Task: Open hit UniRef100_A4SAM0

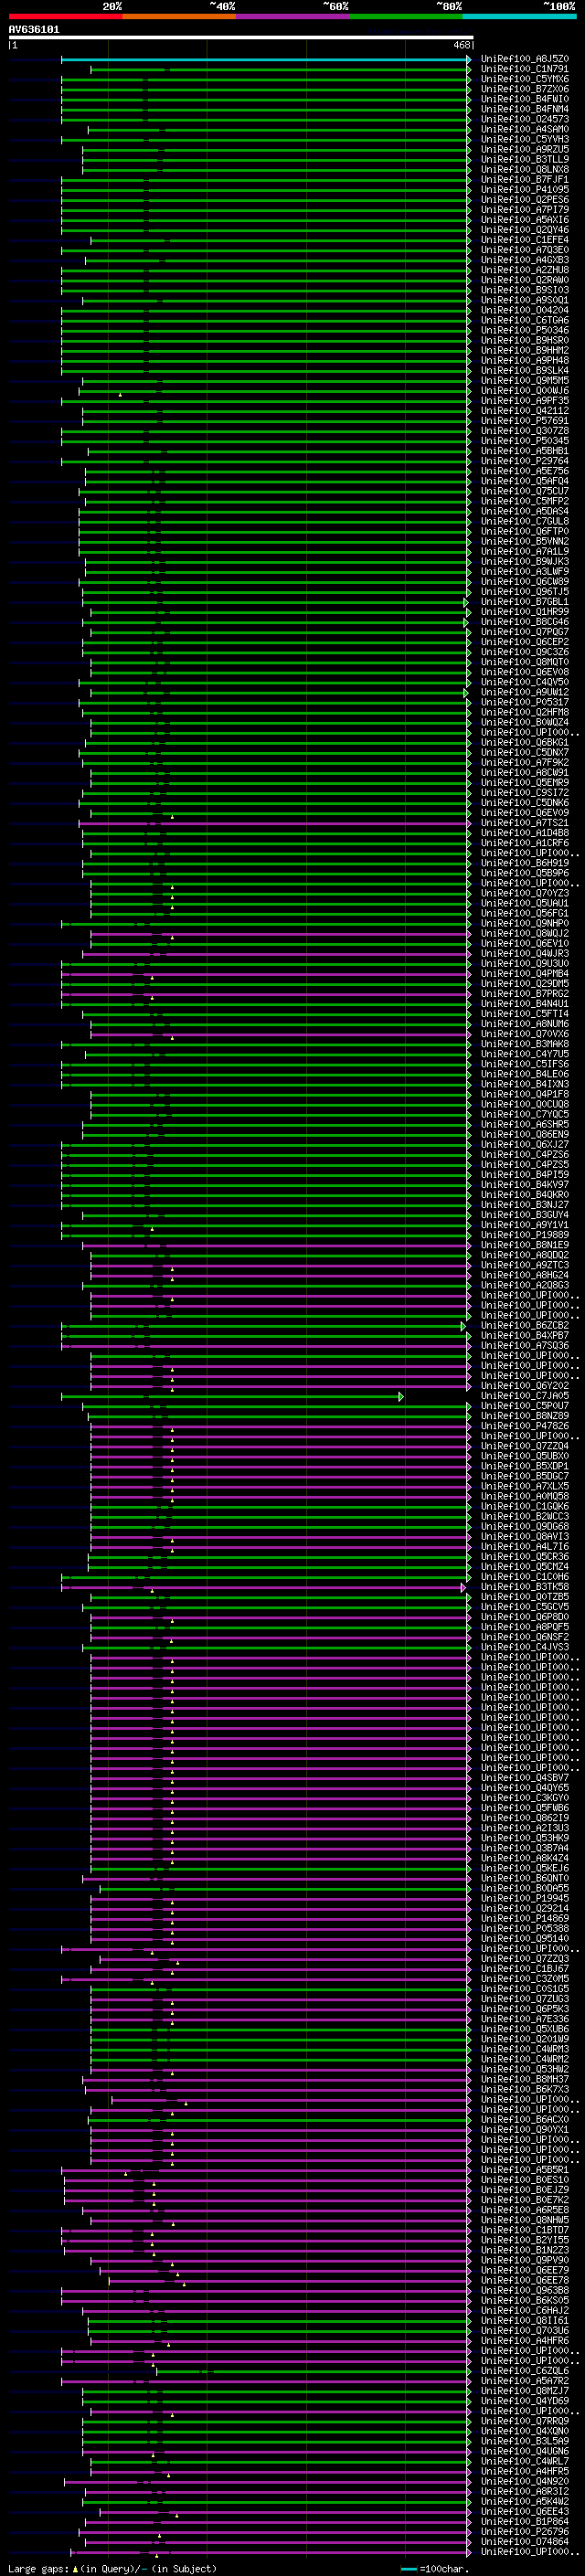Action: [x=525, y=129]
